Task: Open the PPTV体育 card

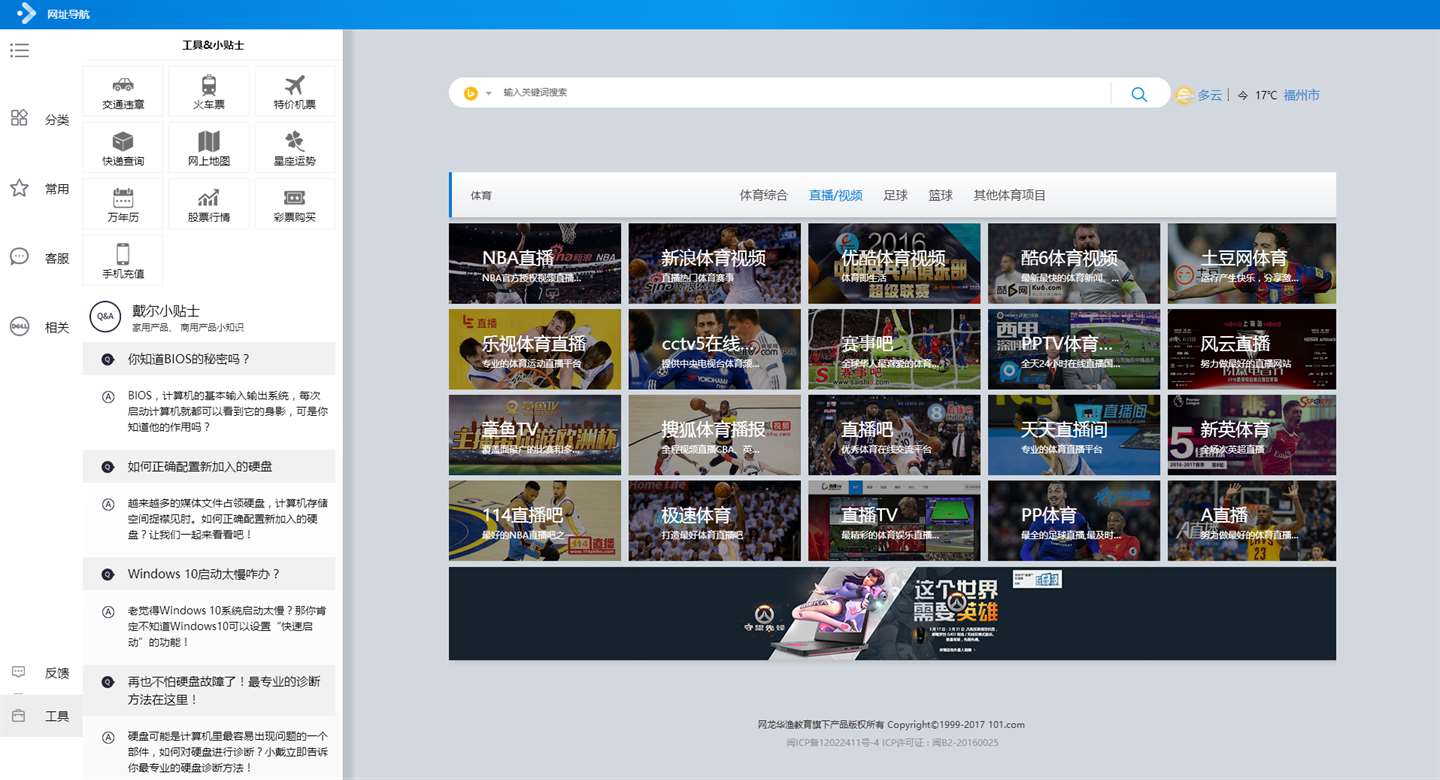Action: (x=1074, y=349)
